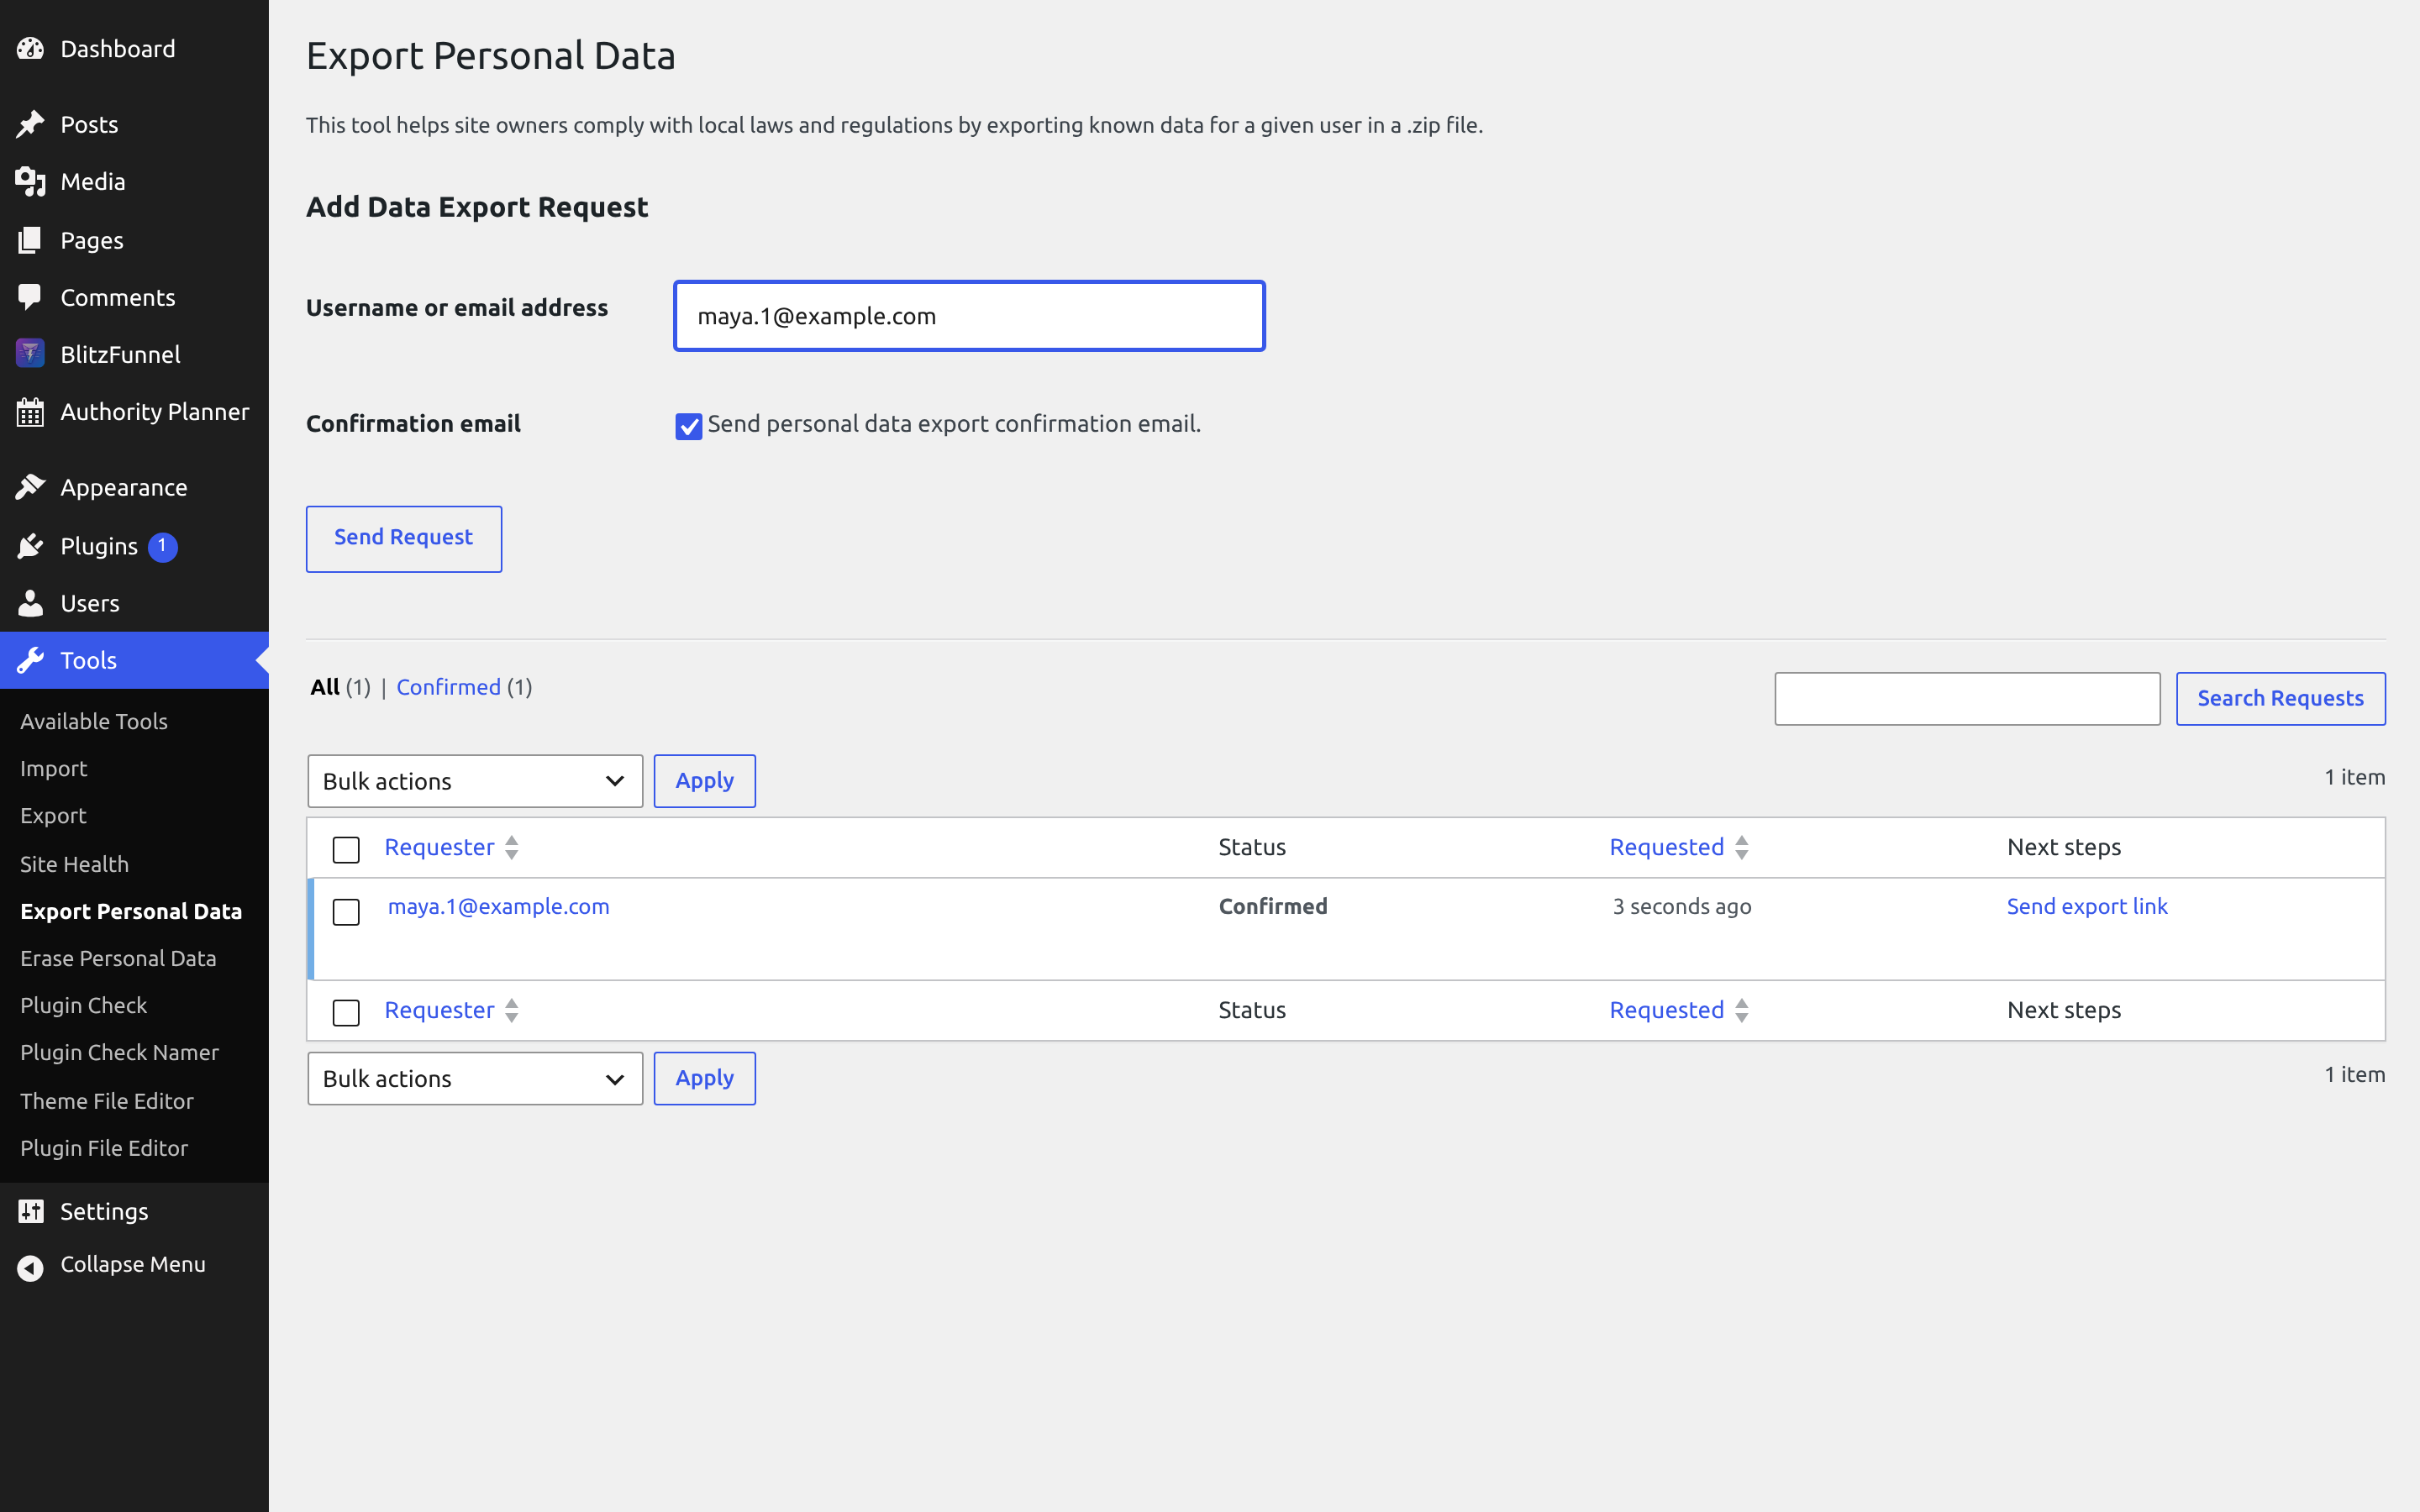Click the Posts pushpin icon
This screenshot has width=2420, height=1512.
30,124
